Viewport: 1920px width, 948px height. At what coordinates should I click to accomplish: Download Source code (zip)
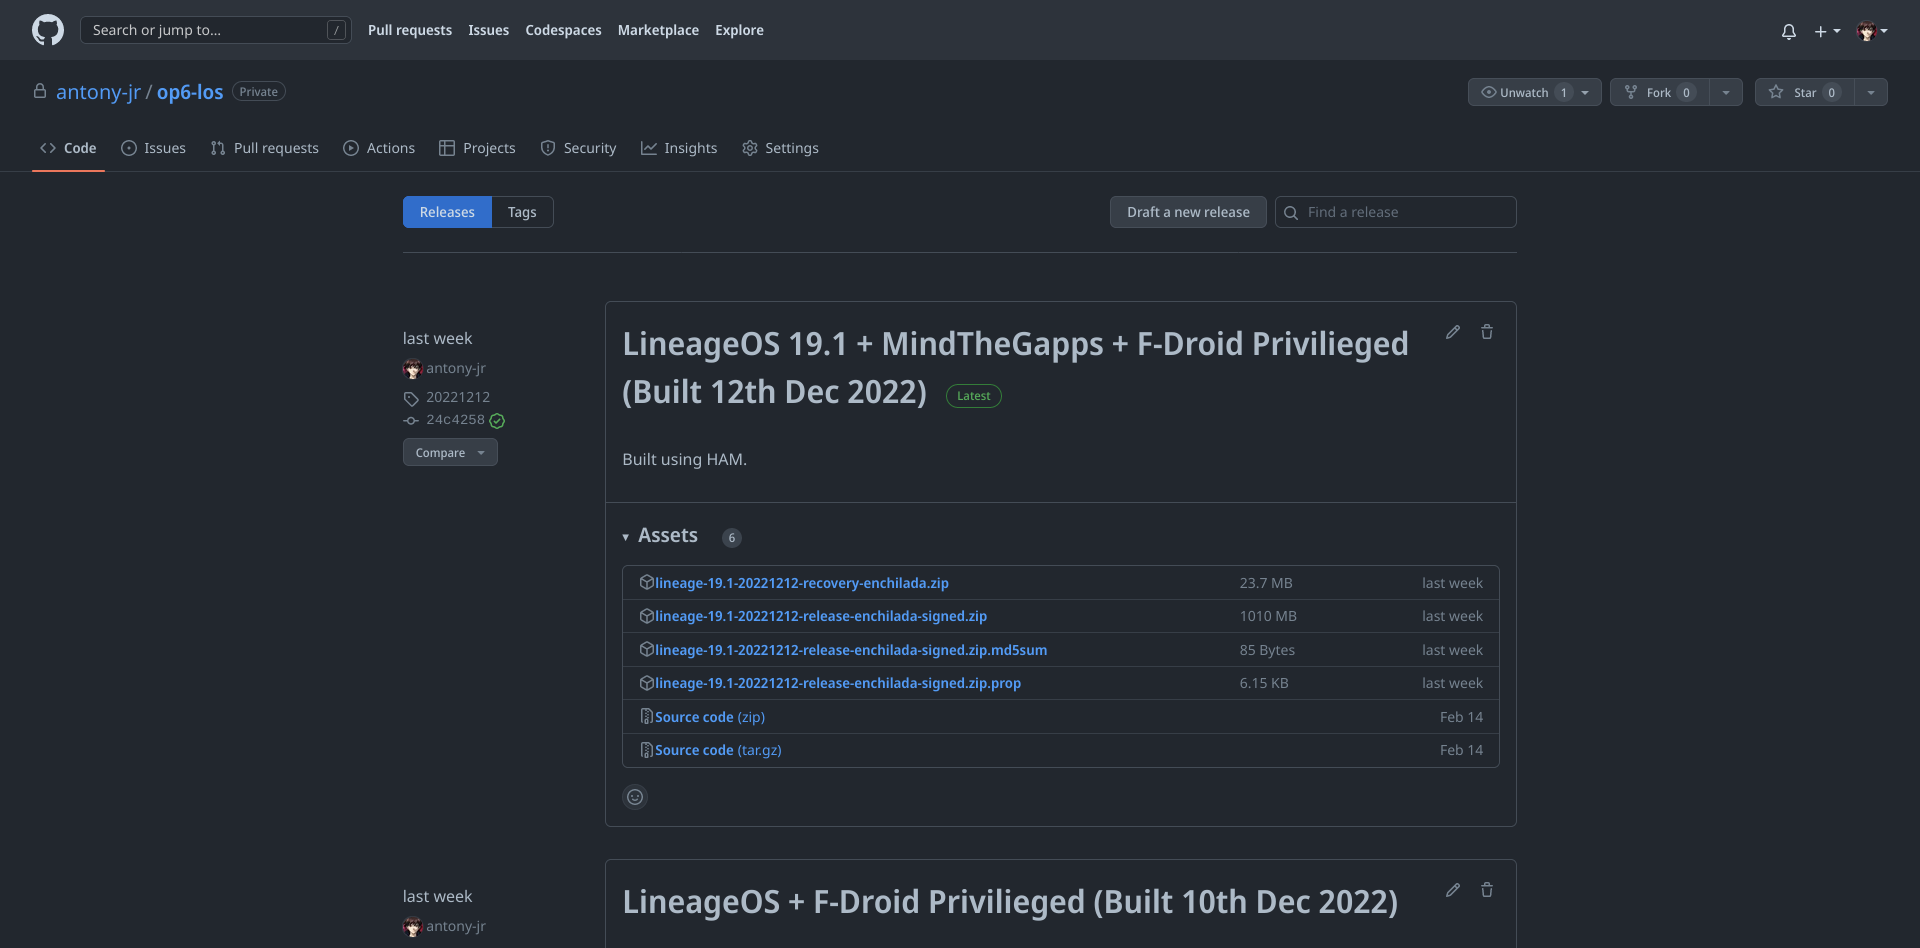[x=710, y=717]
